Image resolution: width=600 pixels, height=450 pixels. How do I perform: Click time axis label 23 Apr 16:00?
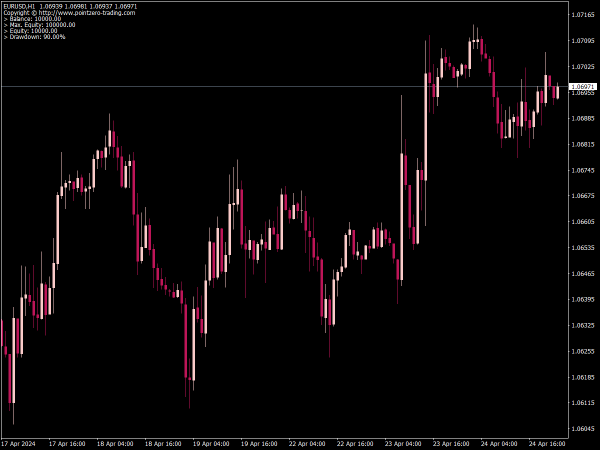point(451,444)
